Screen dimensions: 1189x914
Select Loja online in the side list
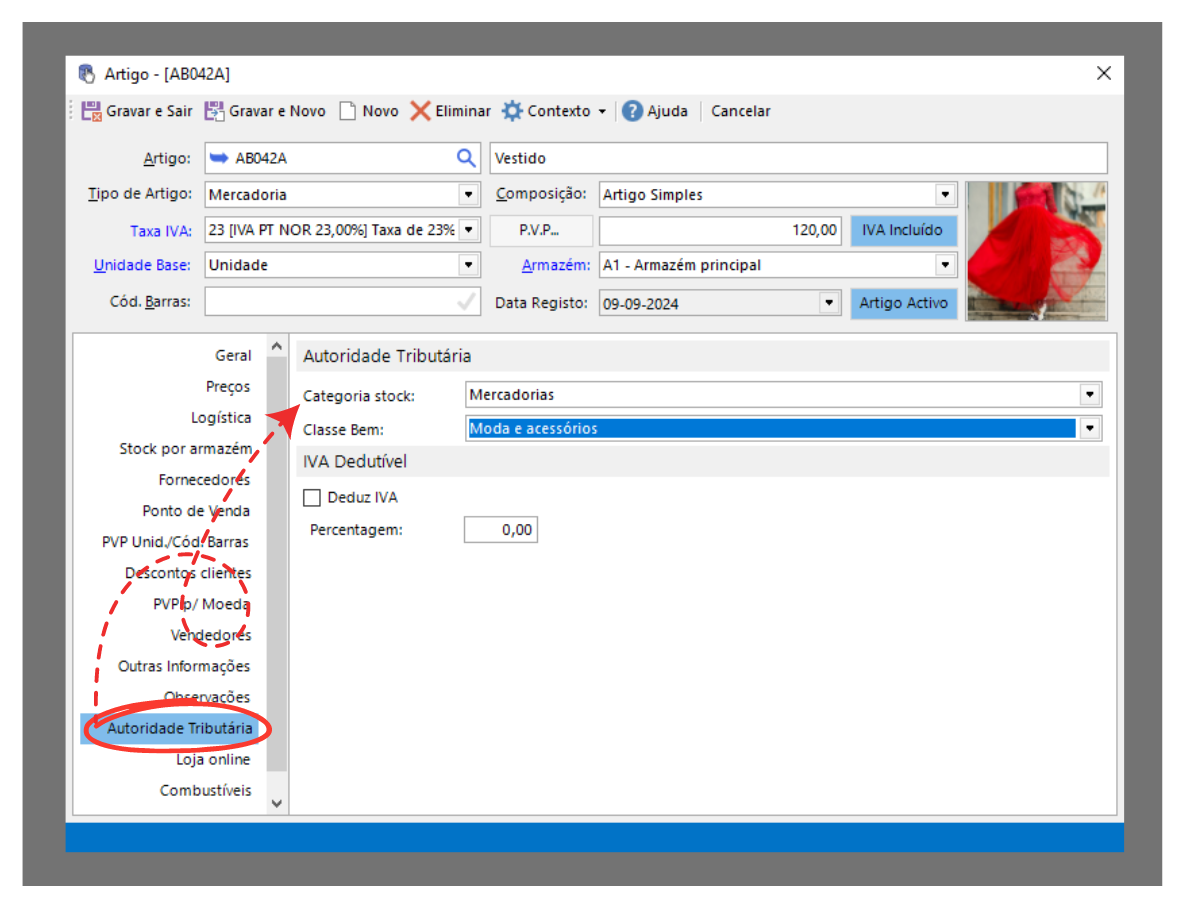pos(213,760)
